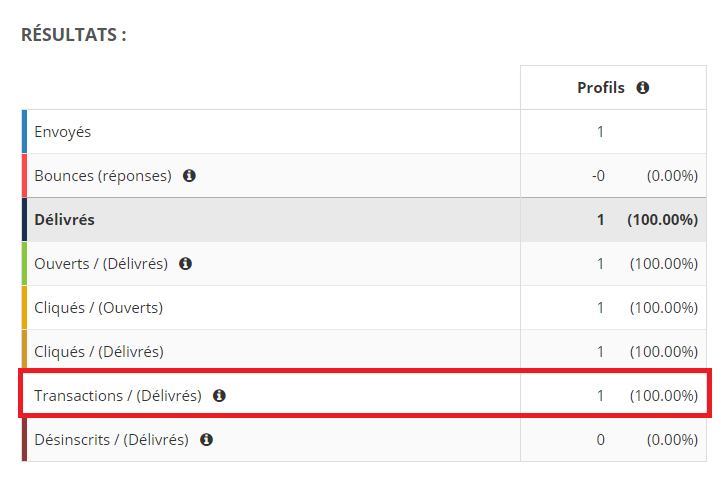Click the blue color bar of Envoyés
This screenshot has width=721, height=489.
[24, 132]
